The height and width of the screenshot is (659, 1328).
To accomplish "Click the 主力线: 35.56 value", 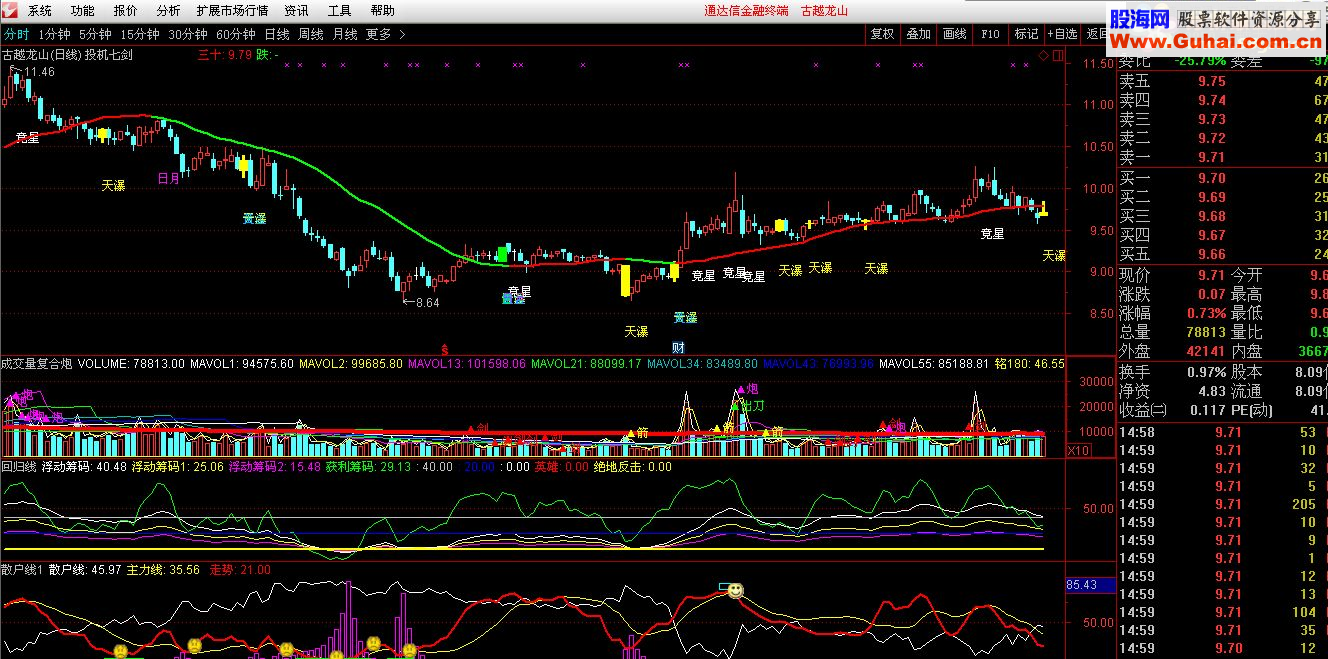I will (x=162, y=570).
